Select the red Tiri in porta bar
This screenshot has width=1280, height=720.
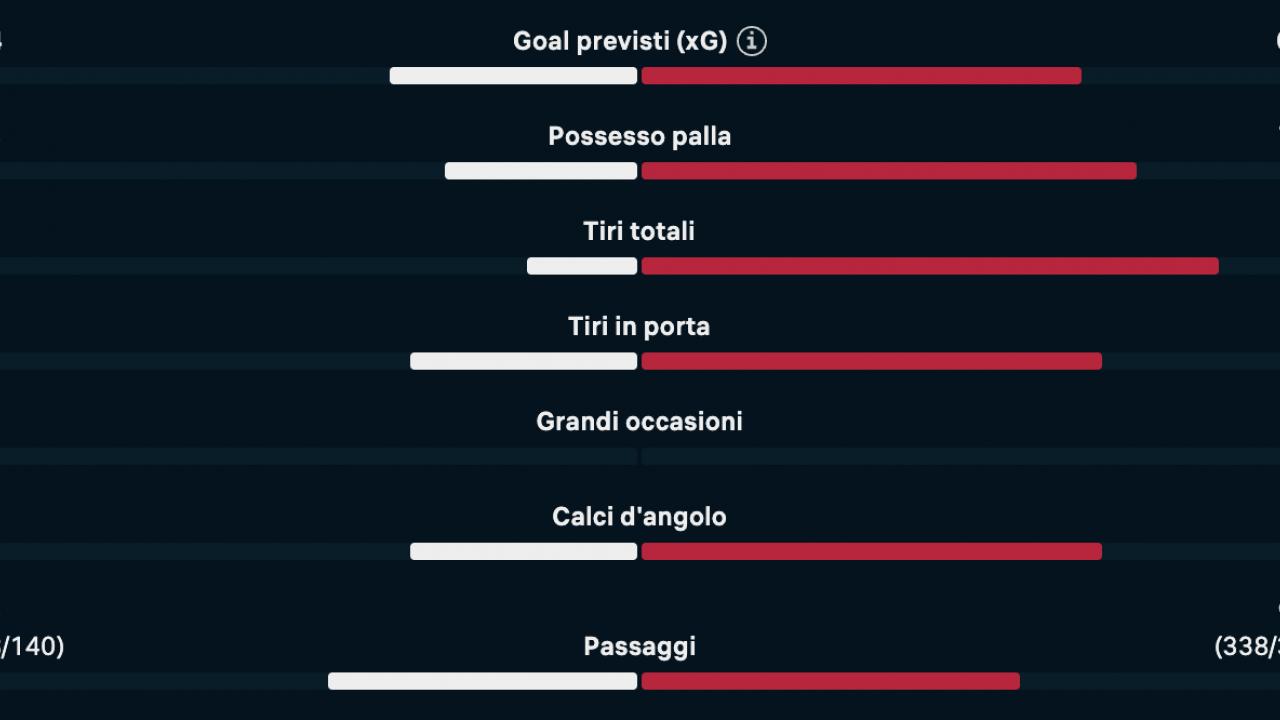tap(870, 361)
